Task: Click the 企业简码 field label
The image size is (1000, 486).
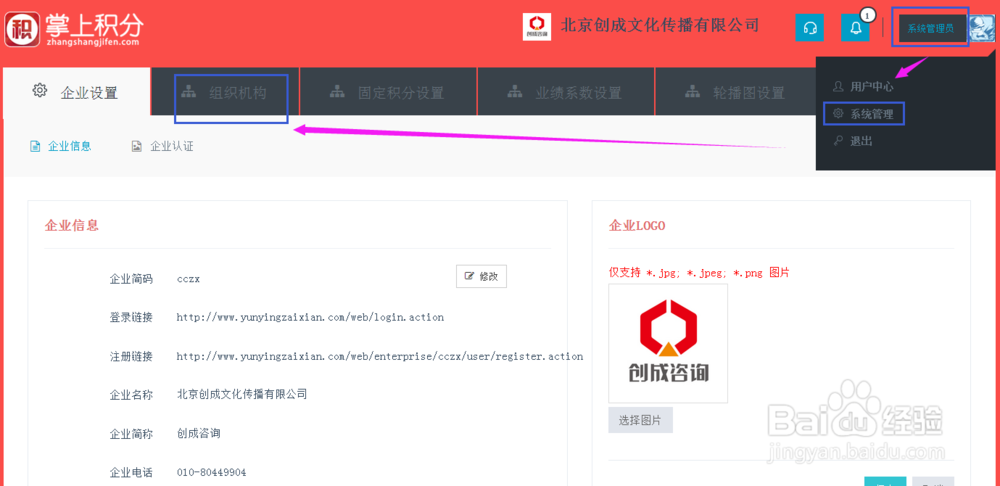Action: point(131,279)
